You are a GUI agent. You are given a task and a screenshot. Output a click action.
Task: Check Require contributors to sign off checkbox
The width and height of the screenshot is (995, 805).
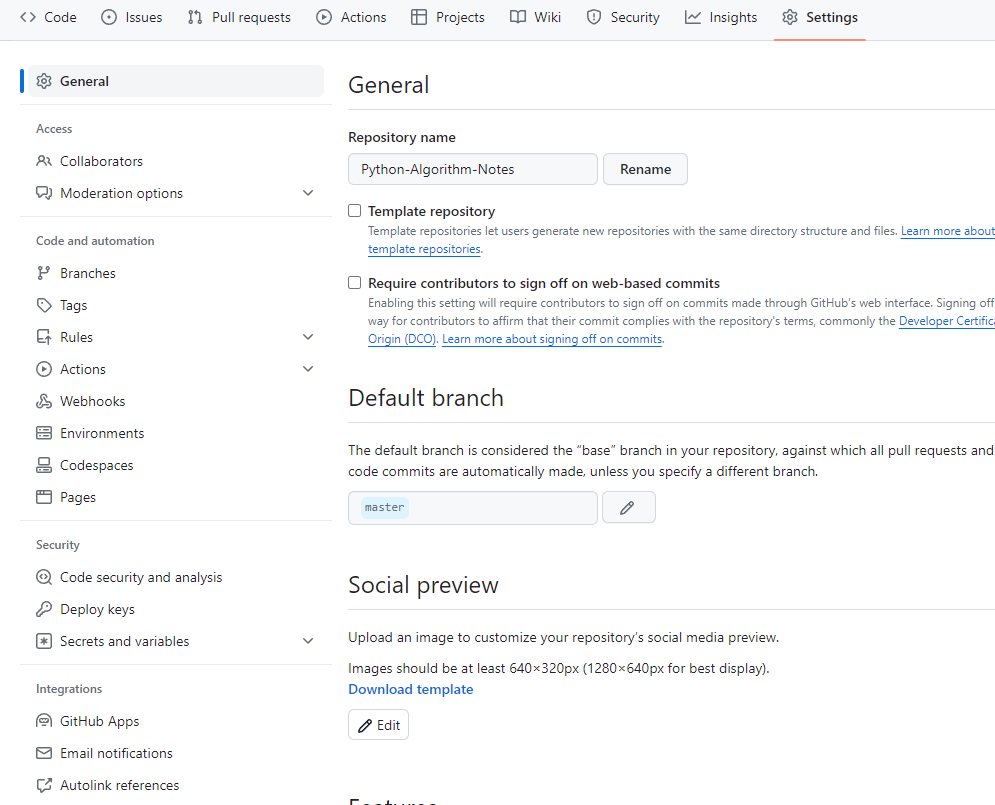355,282
